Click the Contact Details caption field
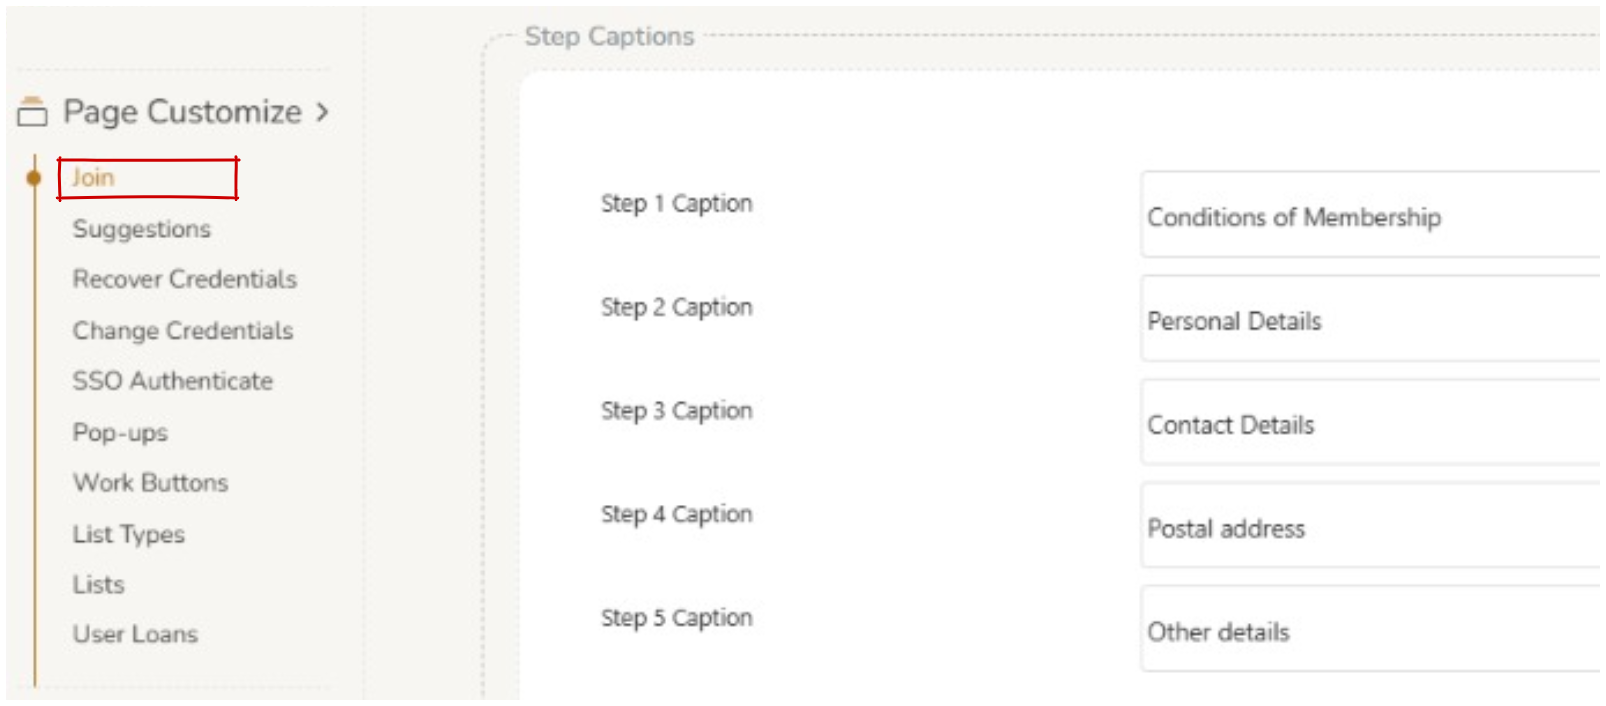This screenshot has height=706, width=1606. click(x=1370, y=424)
